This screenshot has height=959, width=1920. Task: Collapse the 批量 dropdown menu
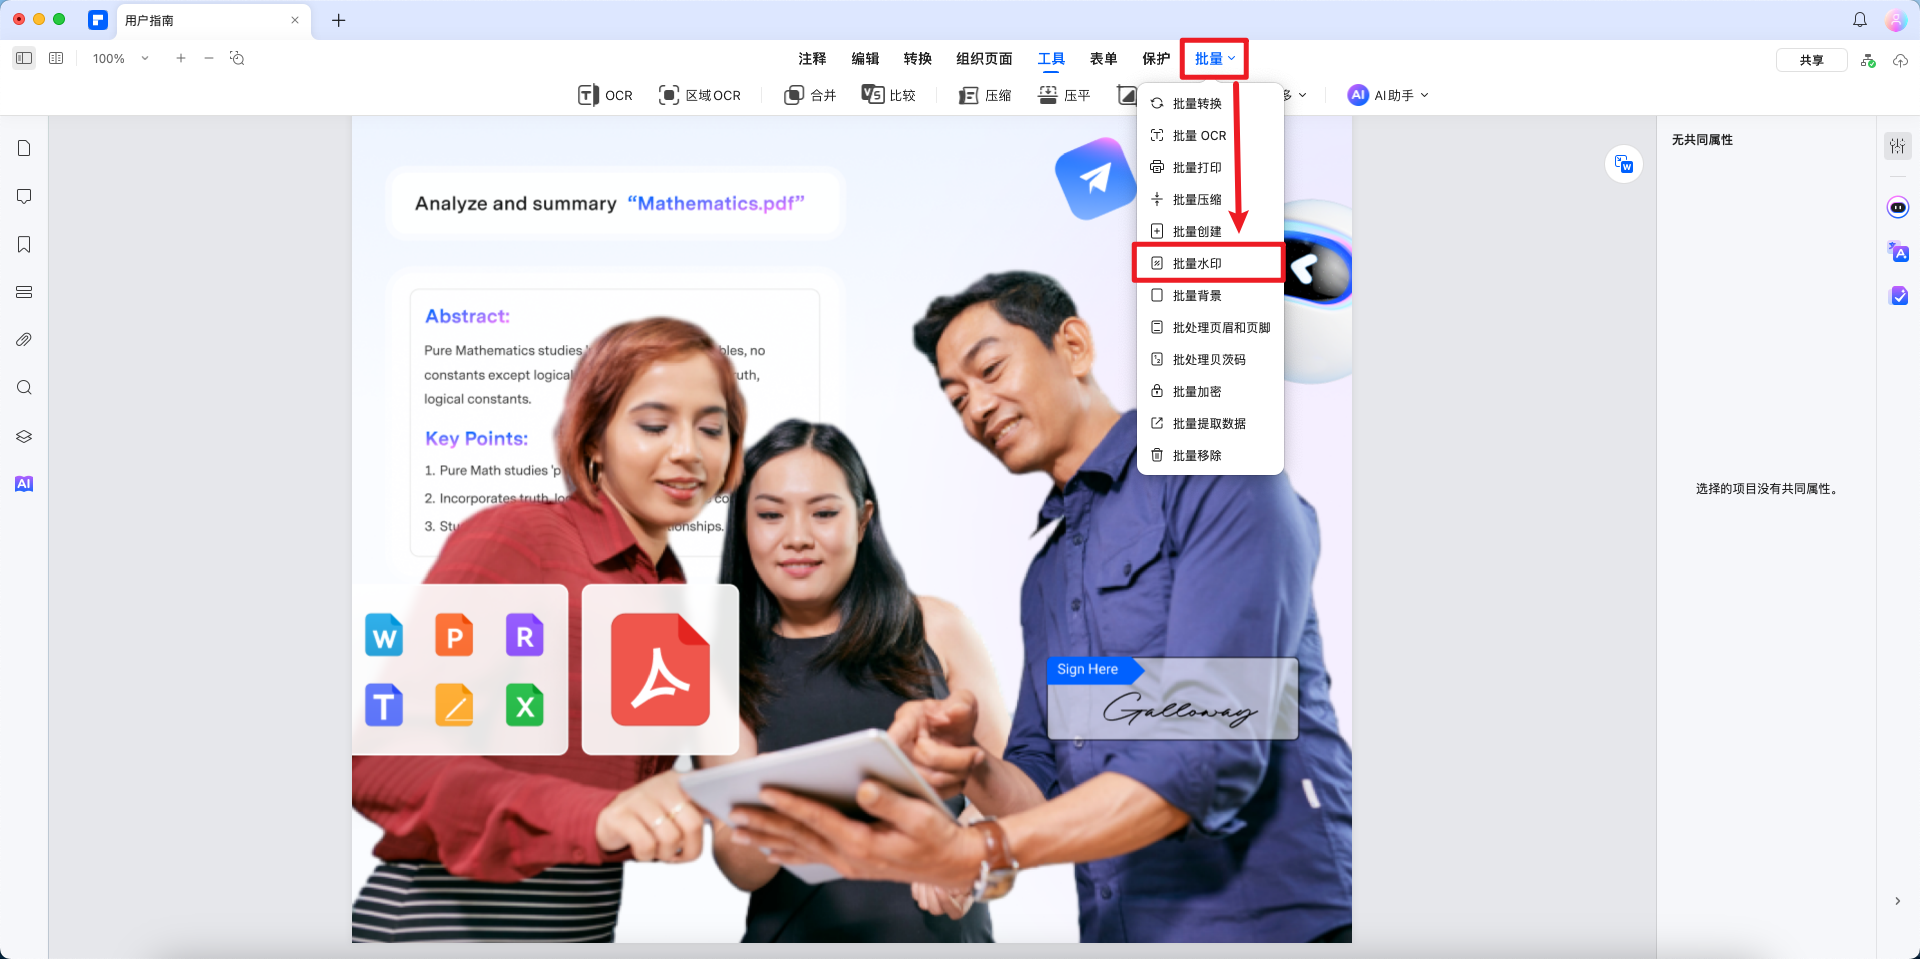[1214, 58]
